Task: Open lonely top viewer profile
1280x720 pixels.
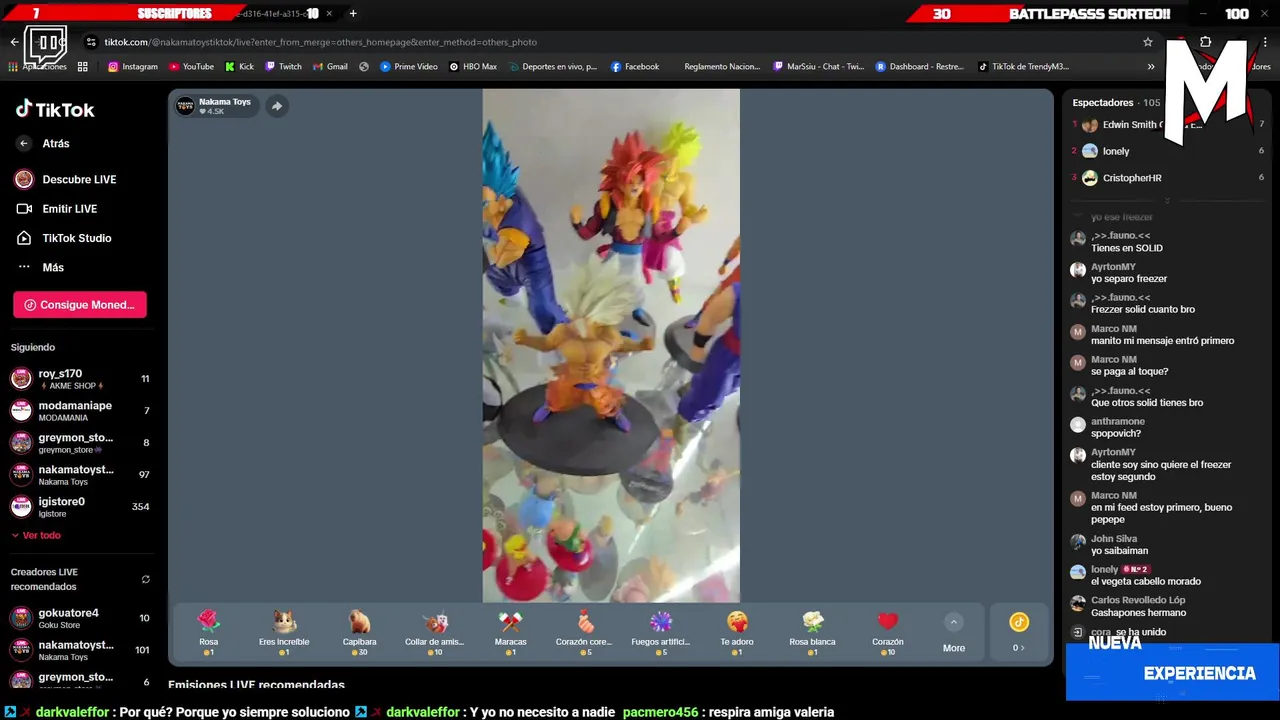Action: click(x=1116, y=151)
